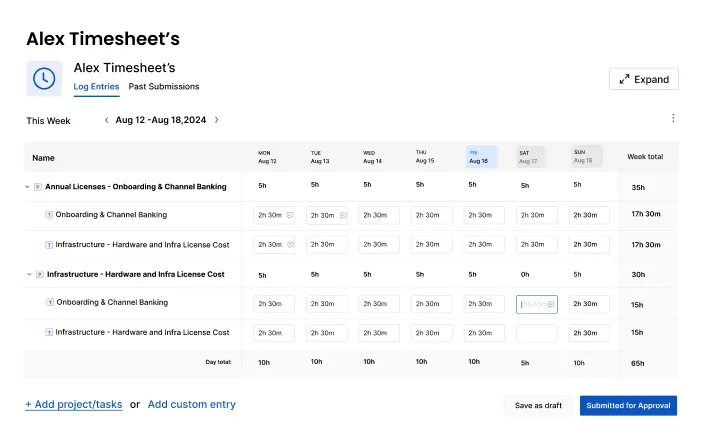Click the Add custom entry link
710x445 pixels.
click(192, 405)
